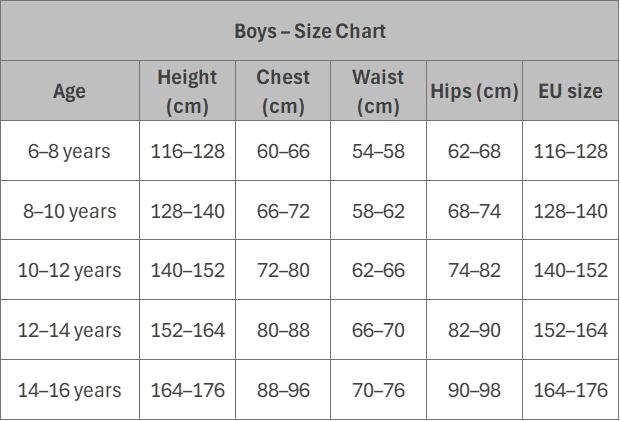Select the Hips (cm) column header
The height and width of the screenshot is (421, 620).
[x=474, y=91]
